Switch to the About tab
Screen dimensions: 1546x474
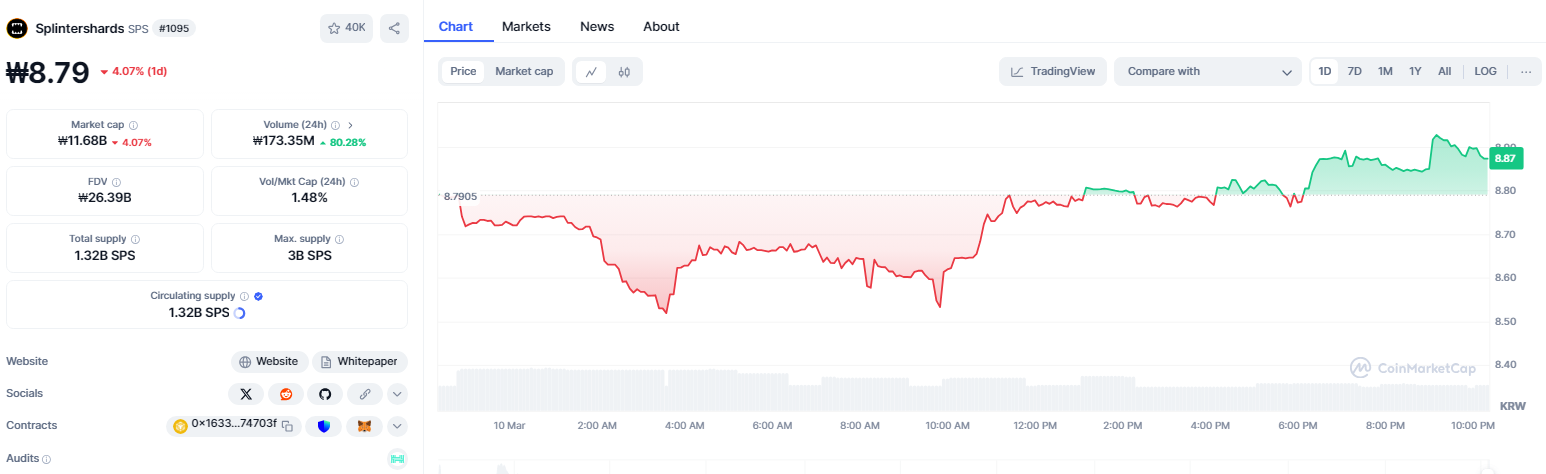tap(661, 26)
